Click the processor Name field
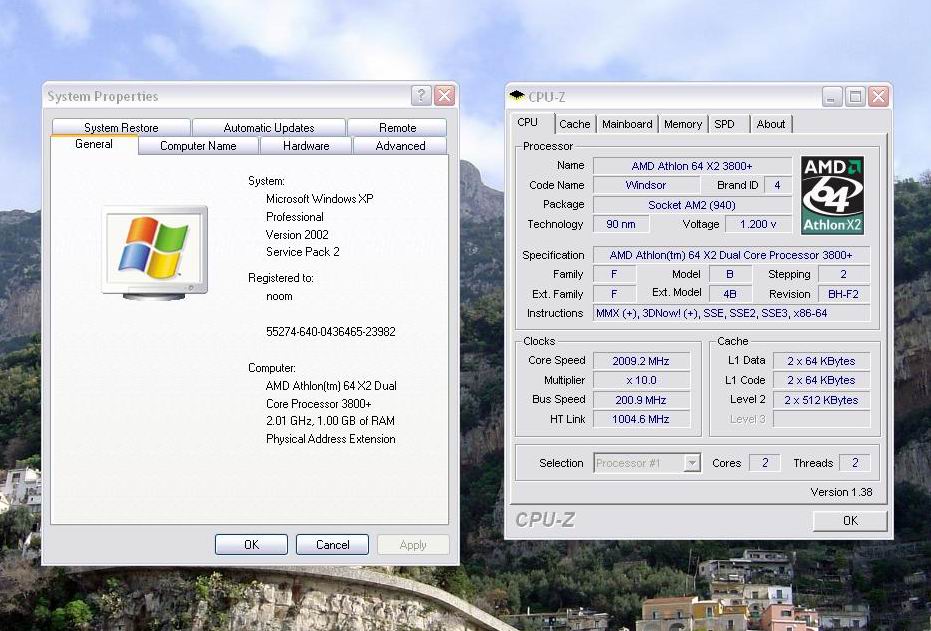Image resolution: width=931 pixels, height=631 pixels. pos(692,166)
